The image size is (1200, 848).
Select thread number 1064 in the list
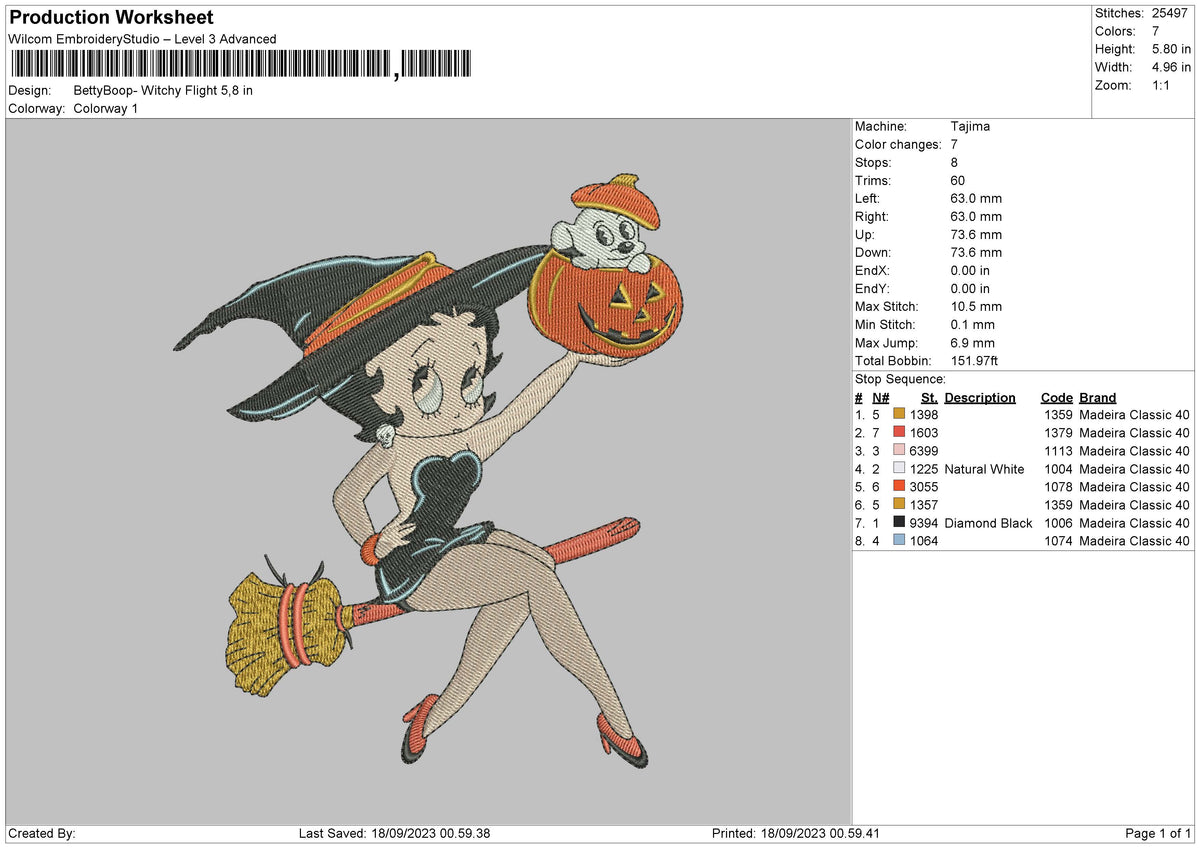click(924, 540)
